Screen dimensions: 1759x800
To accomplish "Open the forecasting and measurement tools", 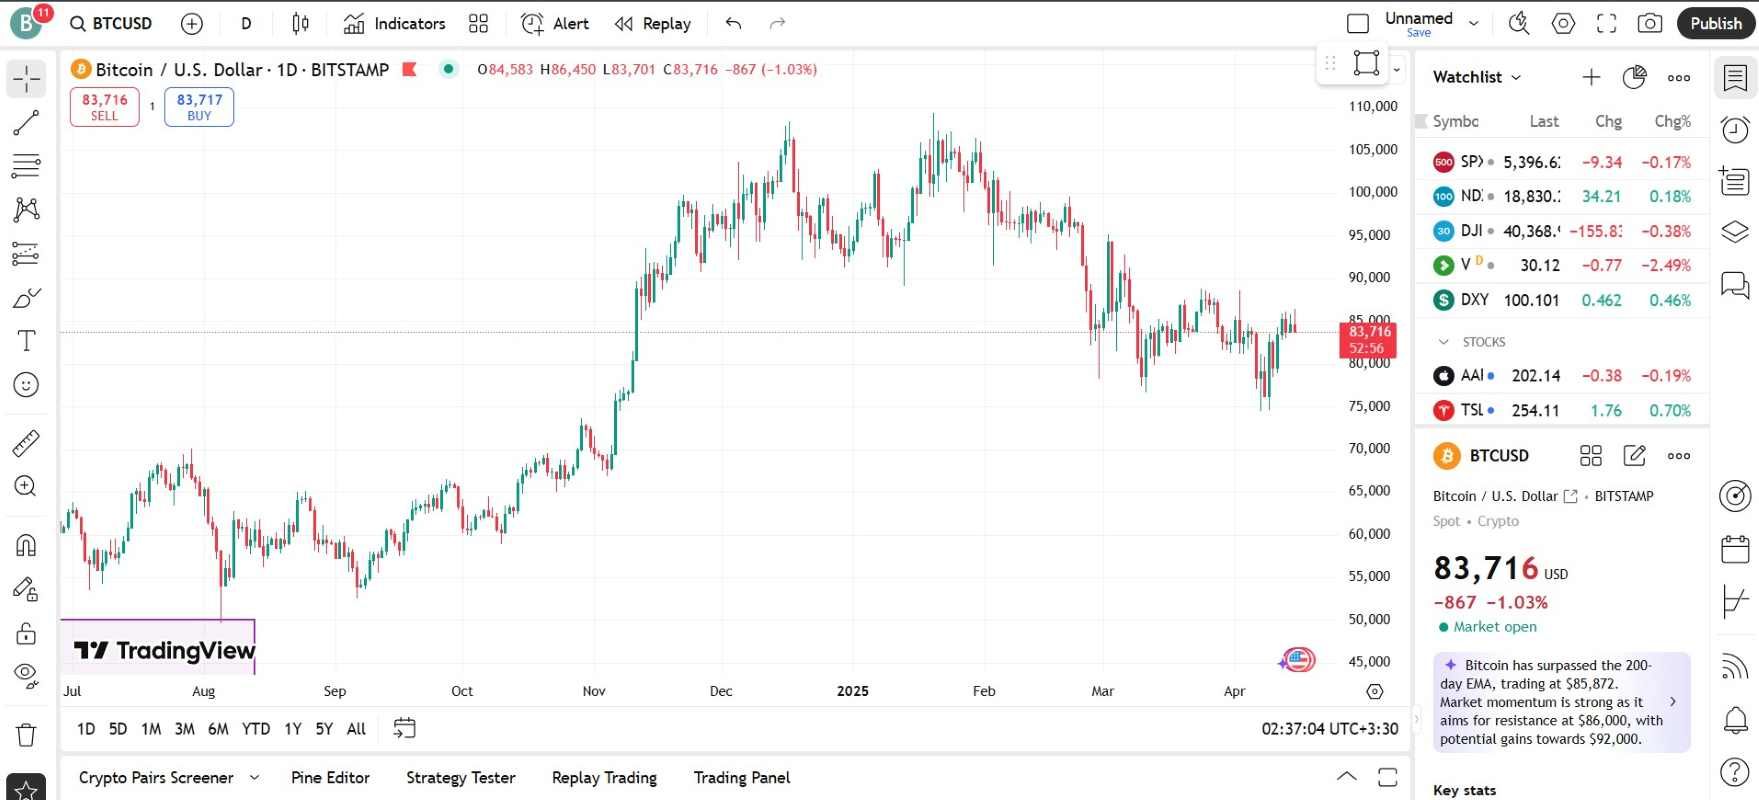I will [x=26, y=254].
